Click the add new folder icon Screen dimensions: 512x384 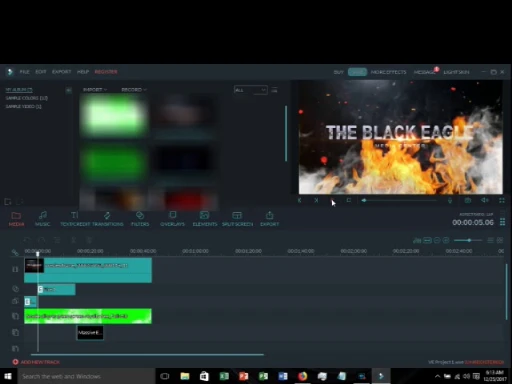tap(8, 202)
